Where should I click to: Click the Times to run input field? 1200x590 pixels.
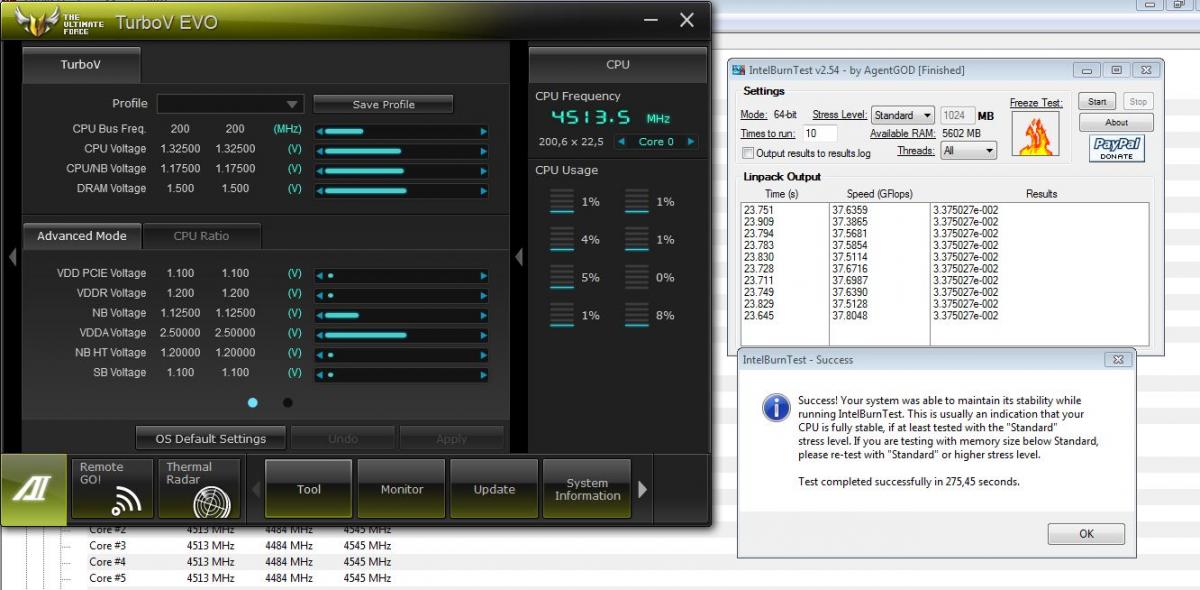click(819, 133)
